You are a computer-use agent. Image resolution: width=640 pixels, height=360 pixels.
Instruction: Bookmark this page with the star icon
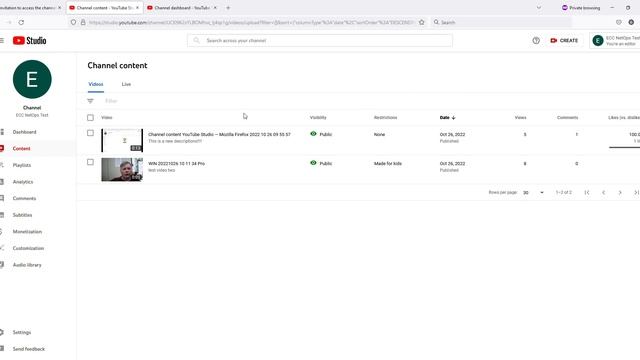(422, 22)
